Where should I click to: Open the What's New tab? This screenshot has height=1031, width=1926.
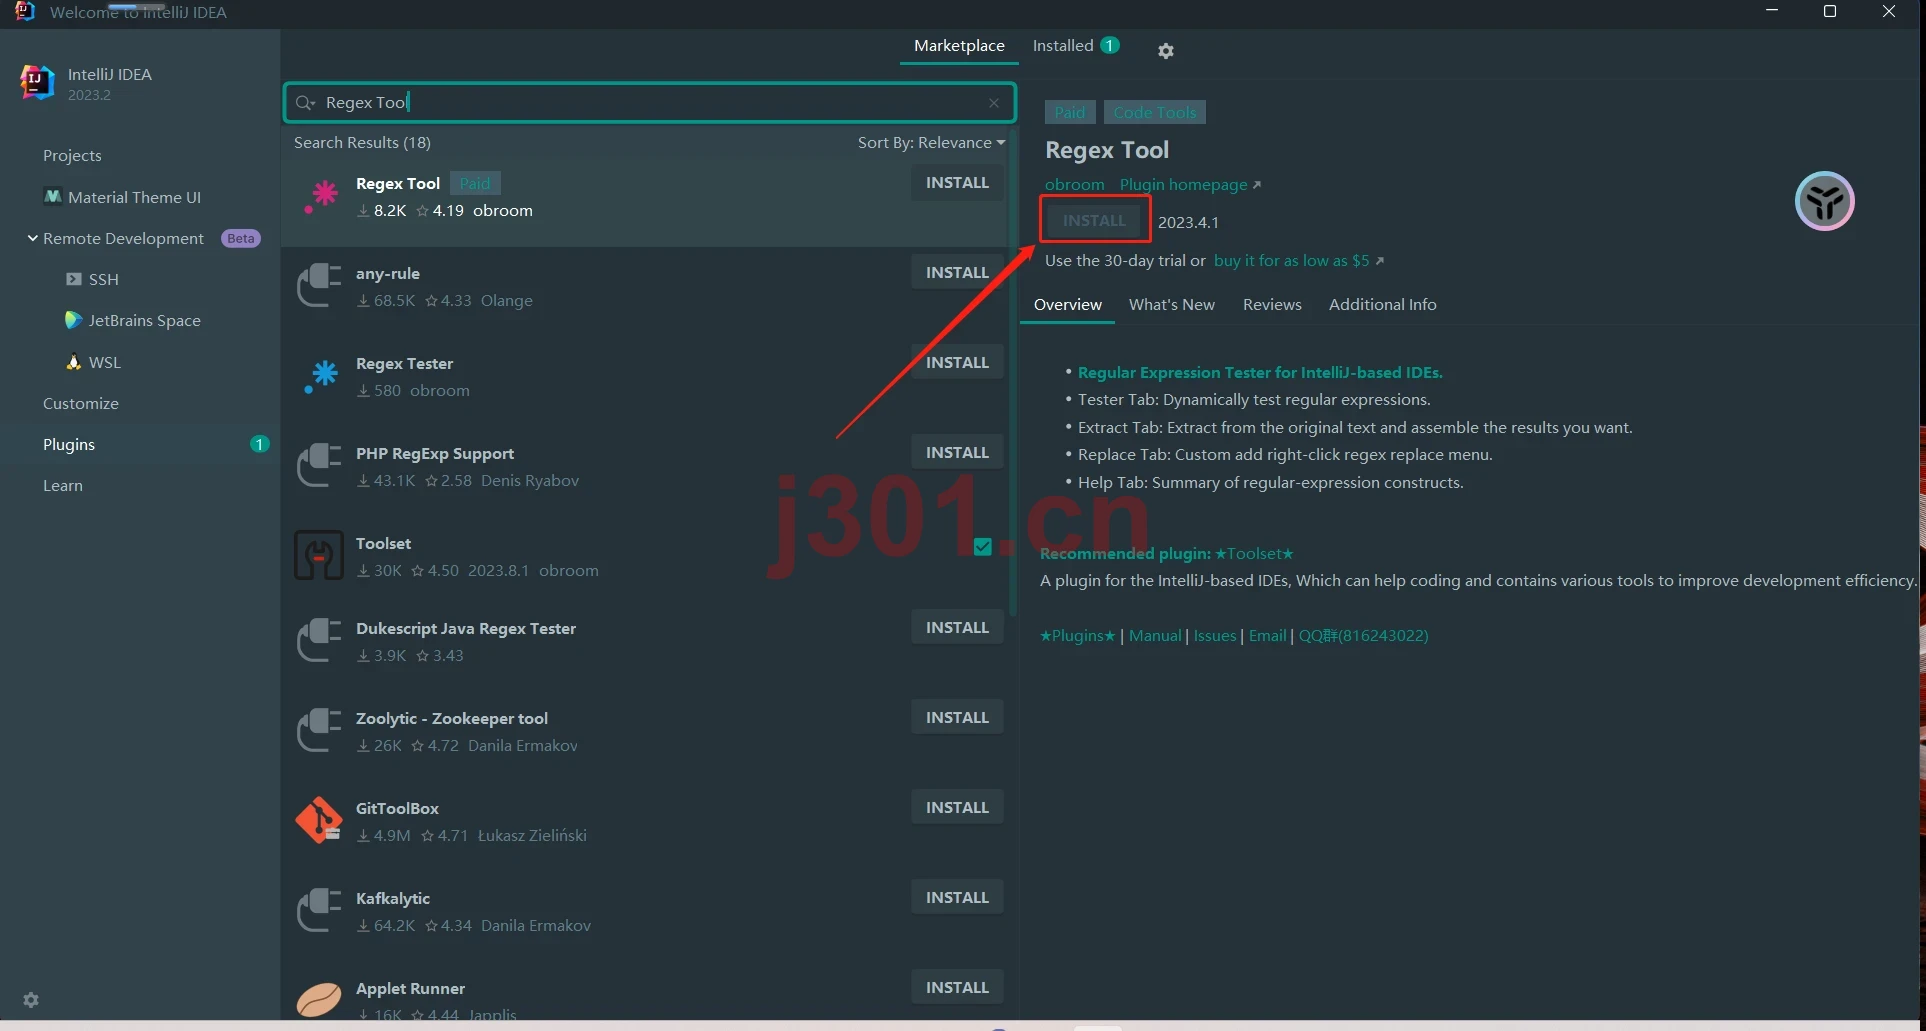point(1172,305)
